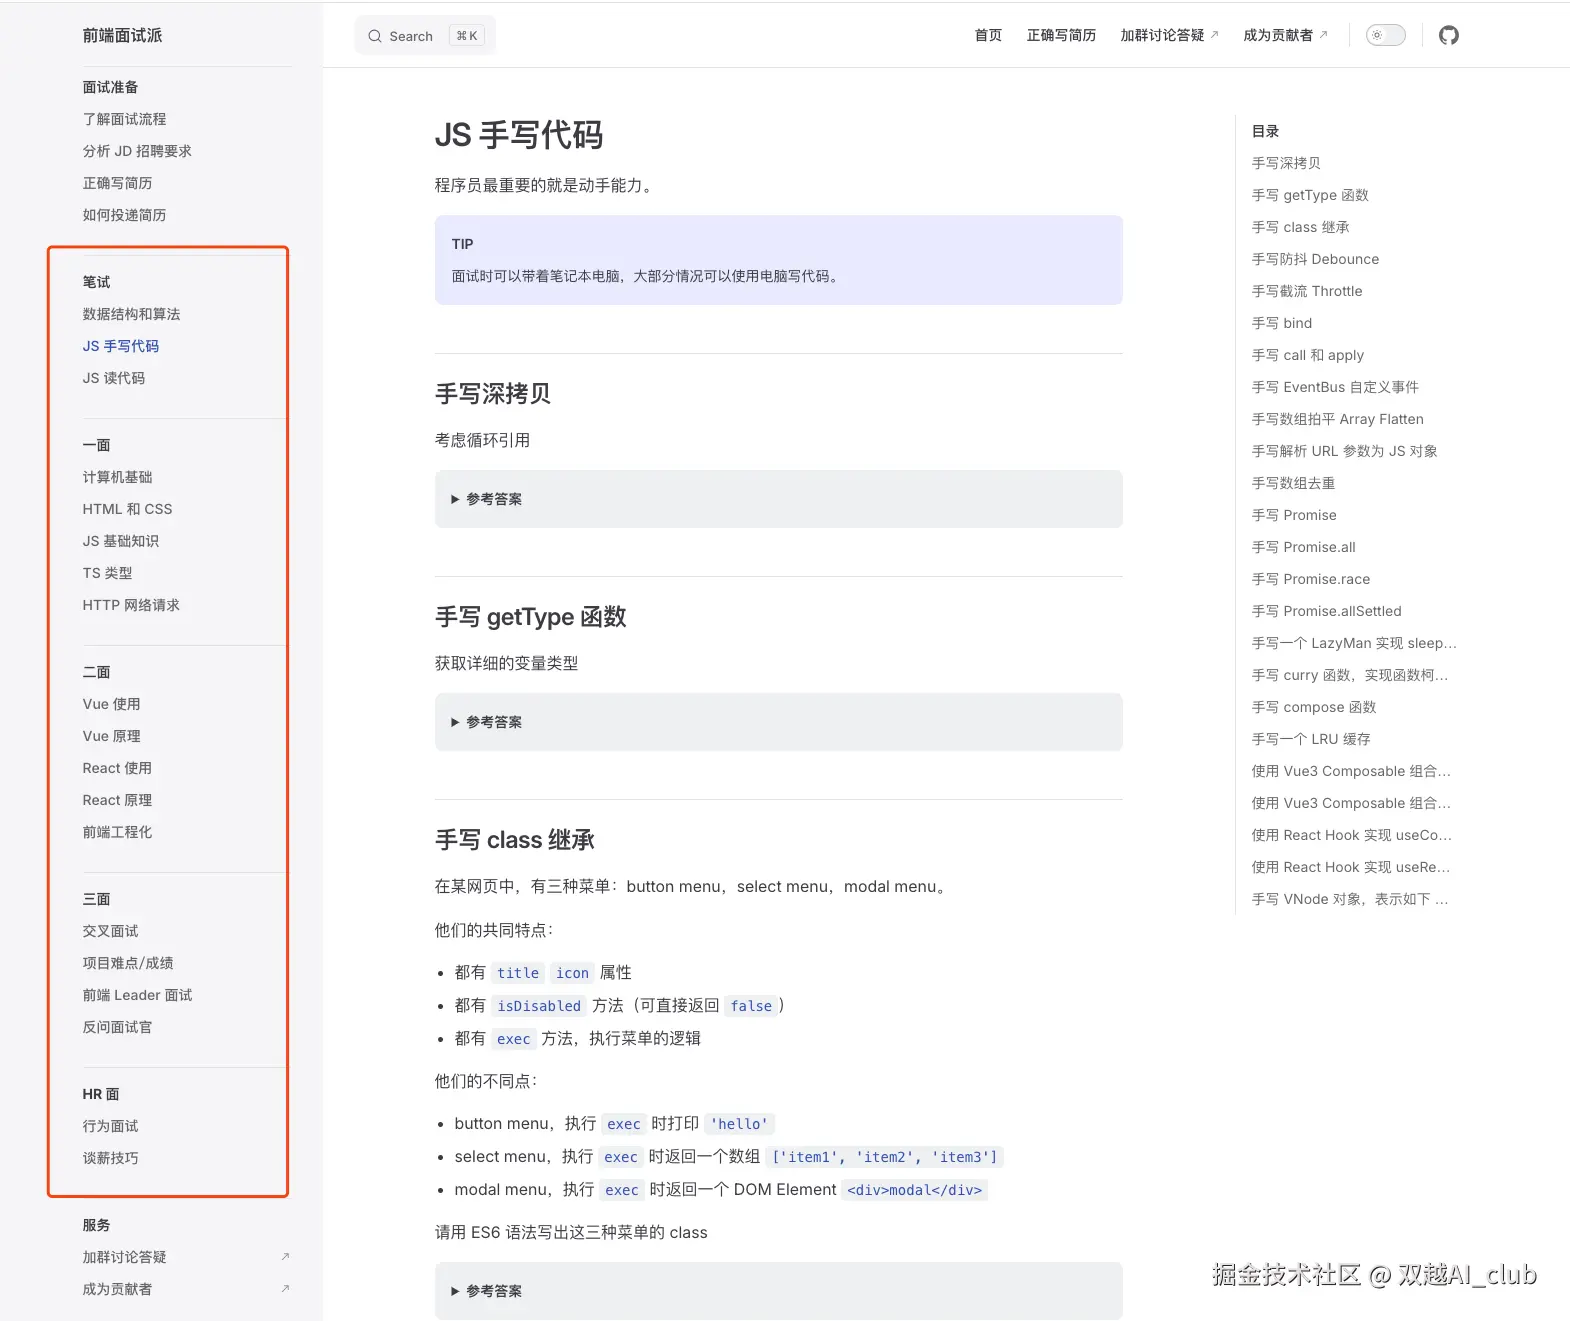Jump to 手写 Promise.all in contents

(1304, 547)
